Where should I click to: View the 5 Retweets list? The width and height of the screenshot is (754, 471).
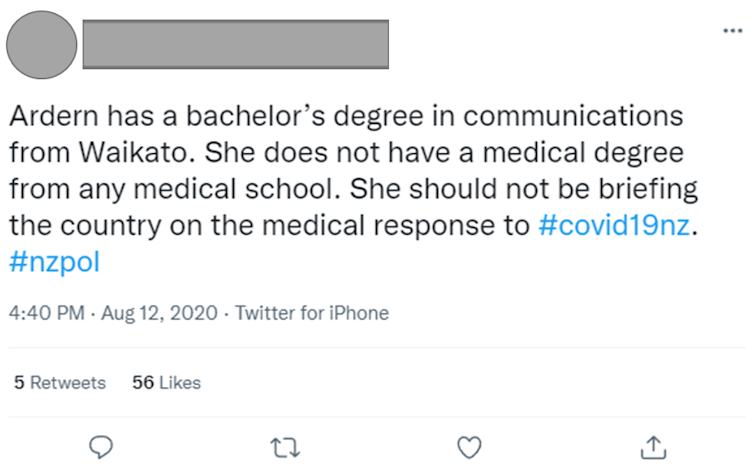(60, 382)
